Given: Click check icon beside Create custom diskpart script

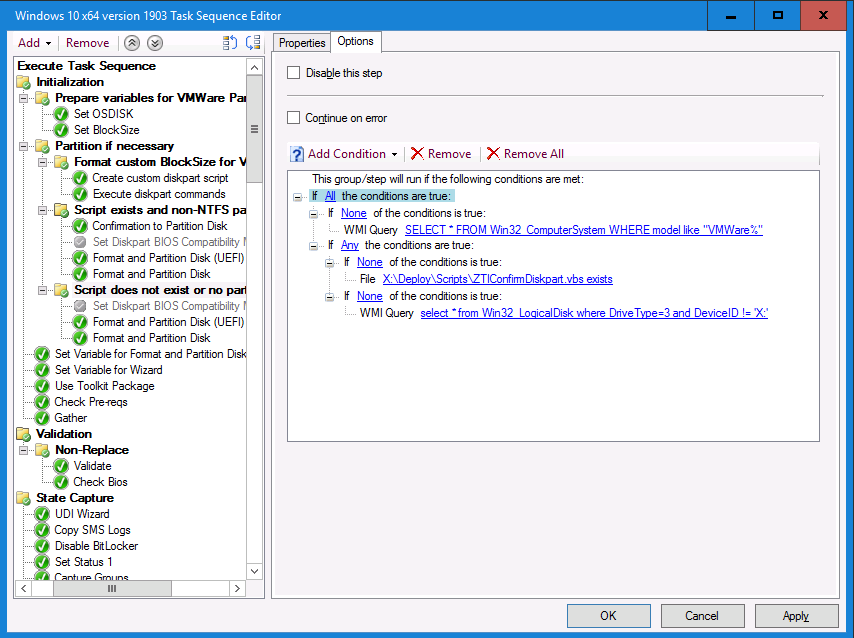Looking at the screenshot, I should tap(80, 178).
